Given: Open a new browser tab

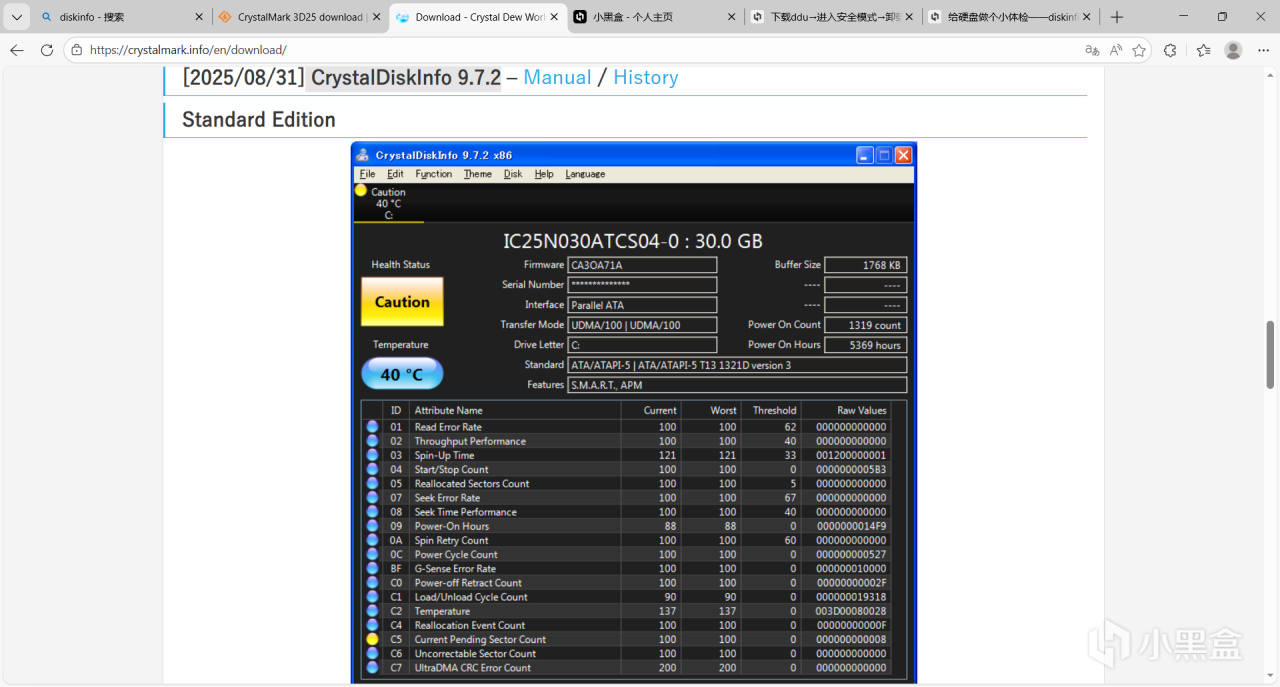Looking at the screenshot, I should pos(1117,17).
